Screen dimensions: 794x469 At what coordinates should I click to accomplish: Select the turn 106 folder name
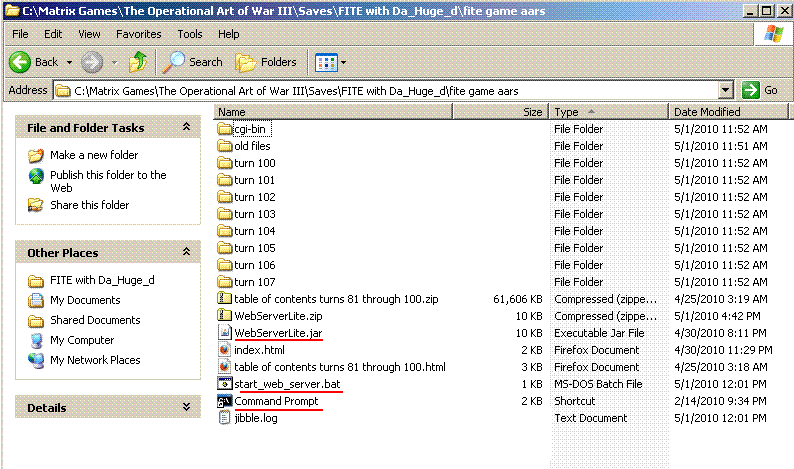pyautogui.click(x=255, y=265)
